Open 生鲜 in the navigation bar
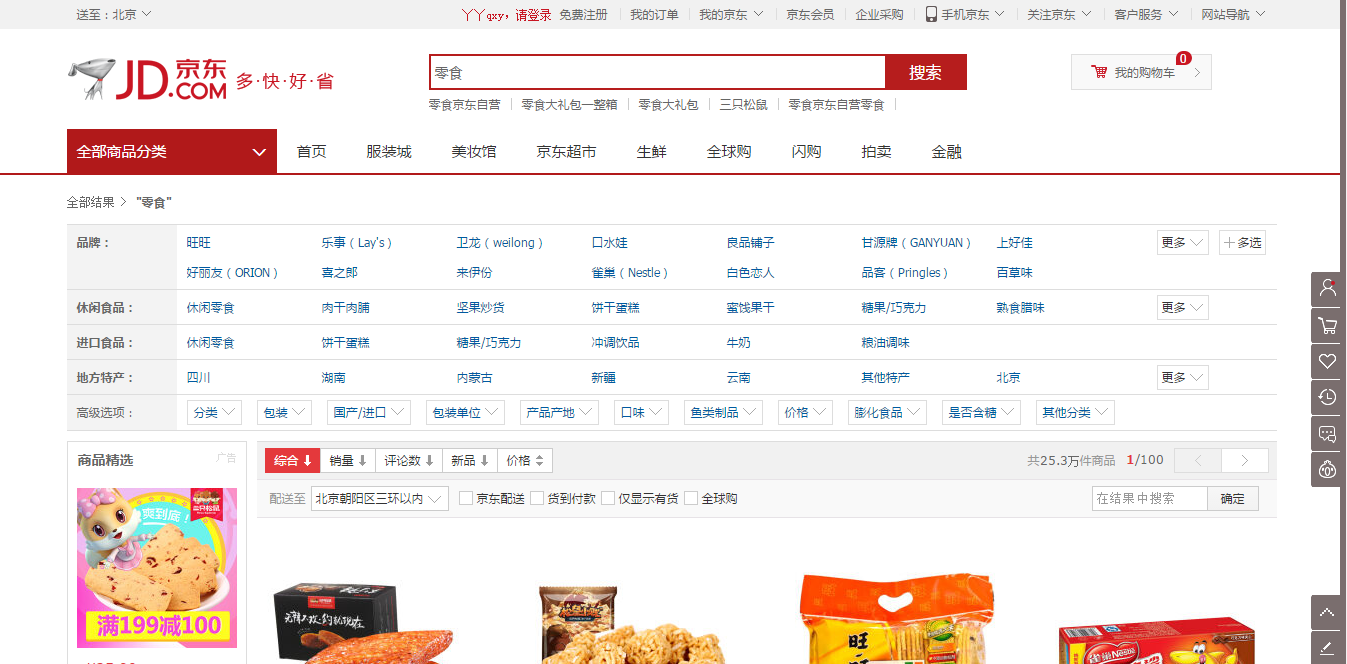 (x=652, y=152)
